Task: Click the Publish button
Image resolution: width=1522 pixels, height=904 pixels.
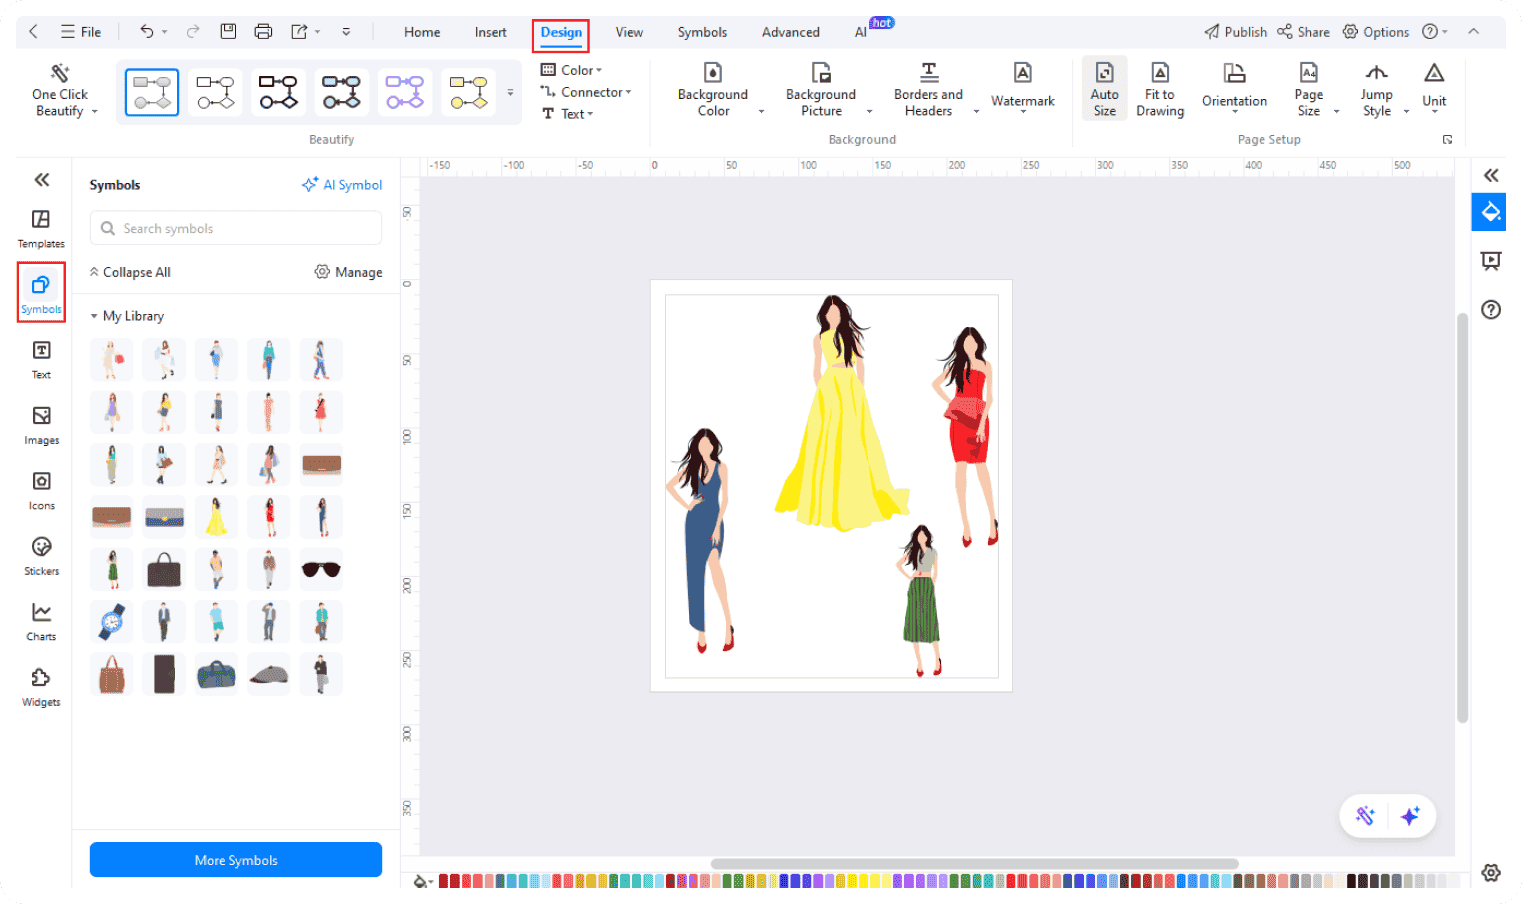Action: 1235,32
